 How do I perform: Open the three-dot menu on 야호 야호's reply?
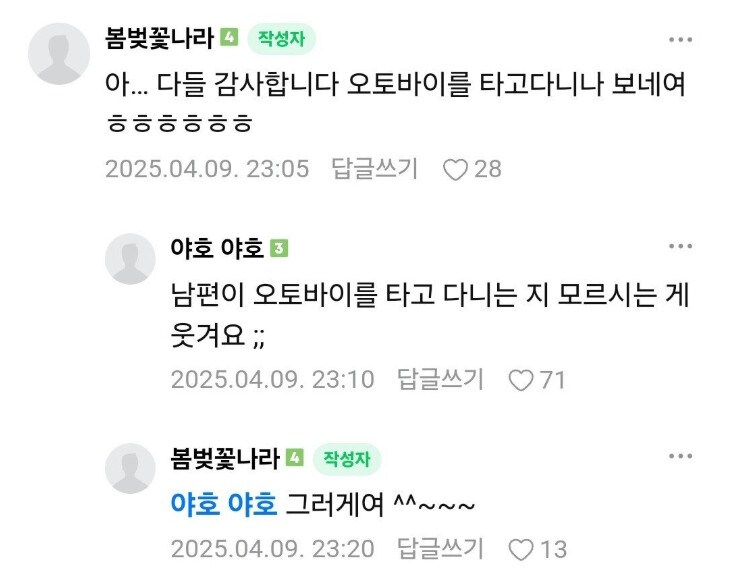point(680,246)
